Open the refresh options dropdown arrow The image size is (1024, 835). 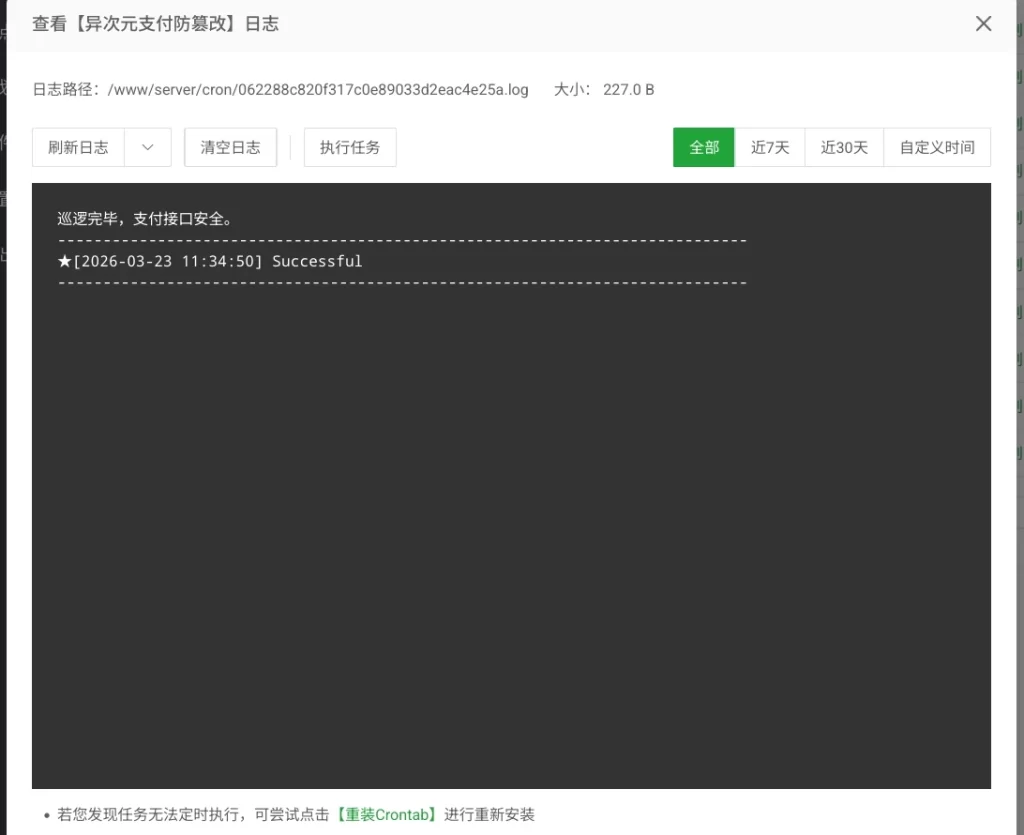point(146,147)
